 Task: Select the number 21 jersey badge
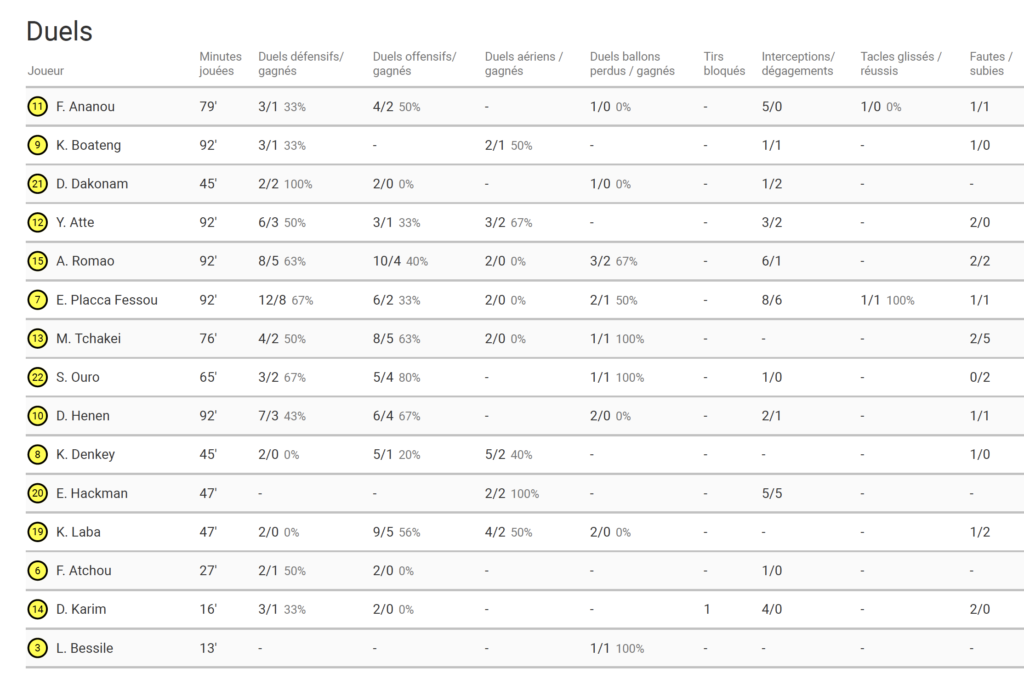point(37,184)
